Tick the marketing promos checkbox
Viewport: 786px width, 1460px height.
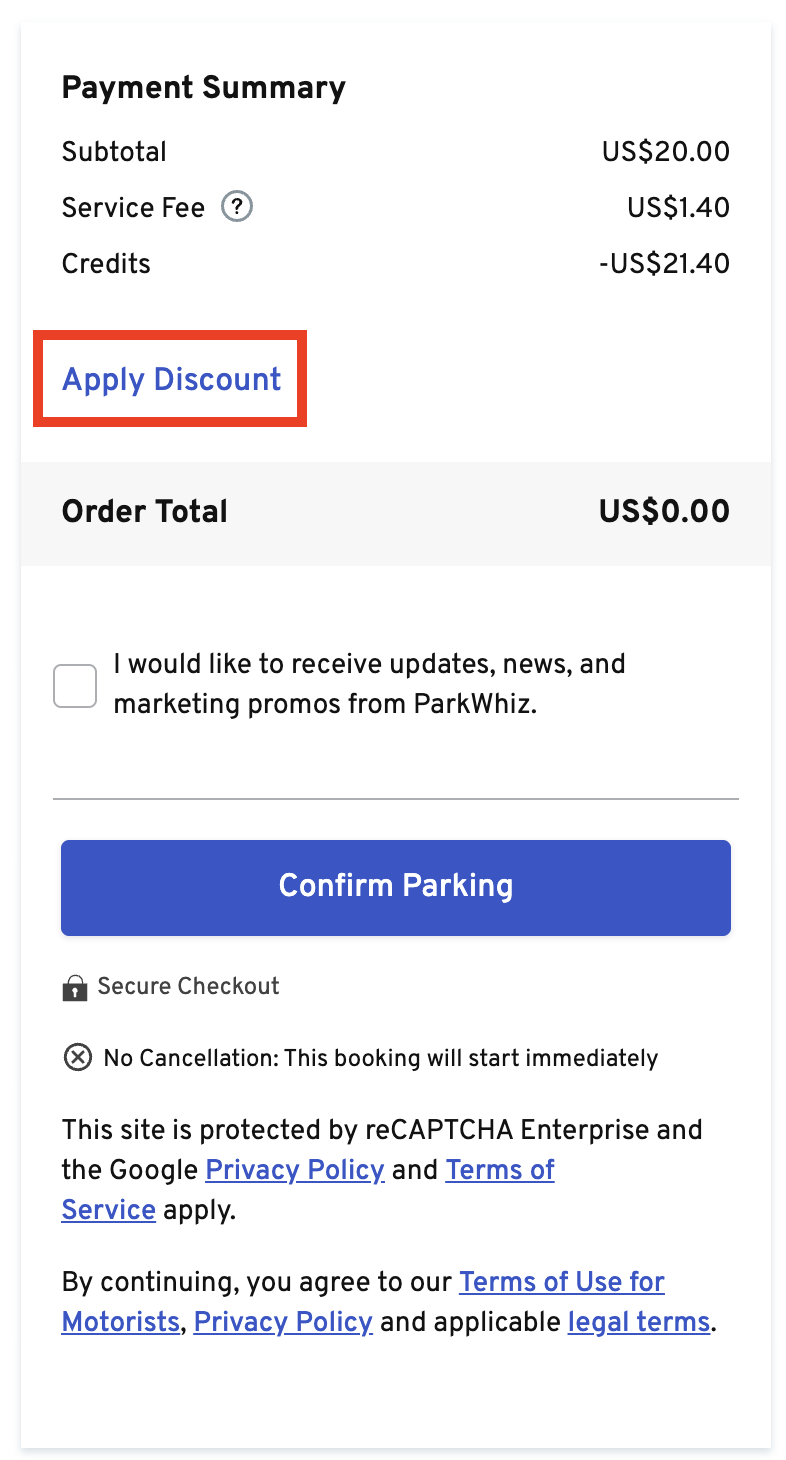[75, 686]
